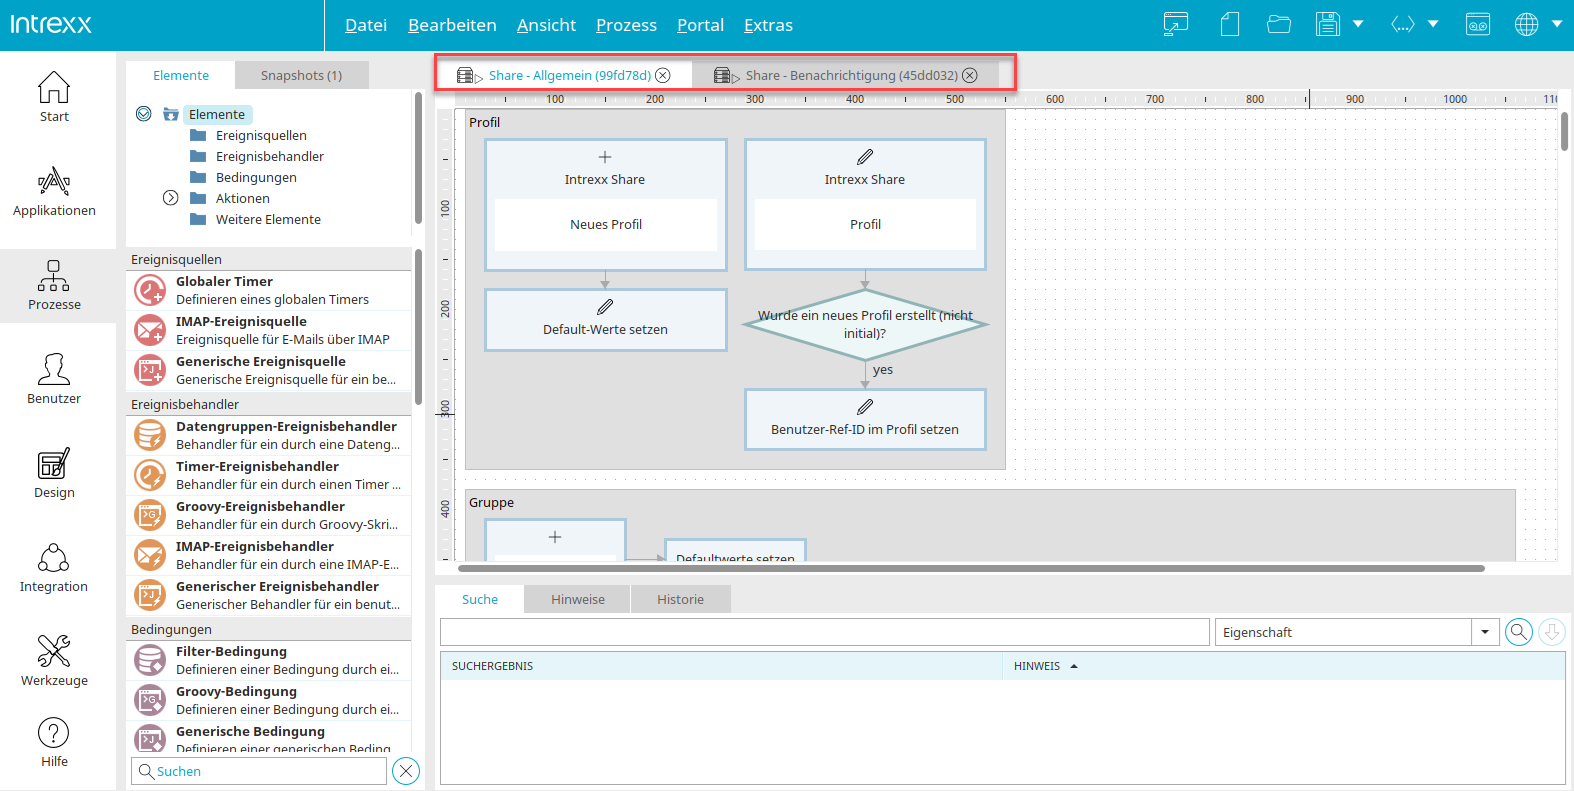Click the recorder toolbar icon

pyautogui.click(x=1478, y=24)
